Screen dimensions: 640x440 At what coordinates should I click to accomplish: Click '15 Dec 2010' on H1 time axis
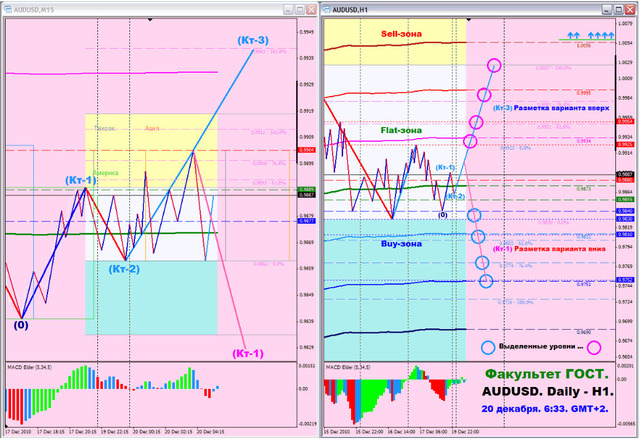(x=336, y=431)
